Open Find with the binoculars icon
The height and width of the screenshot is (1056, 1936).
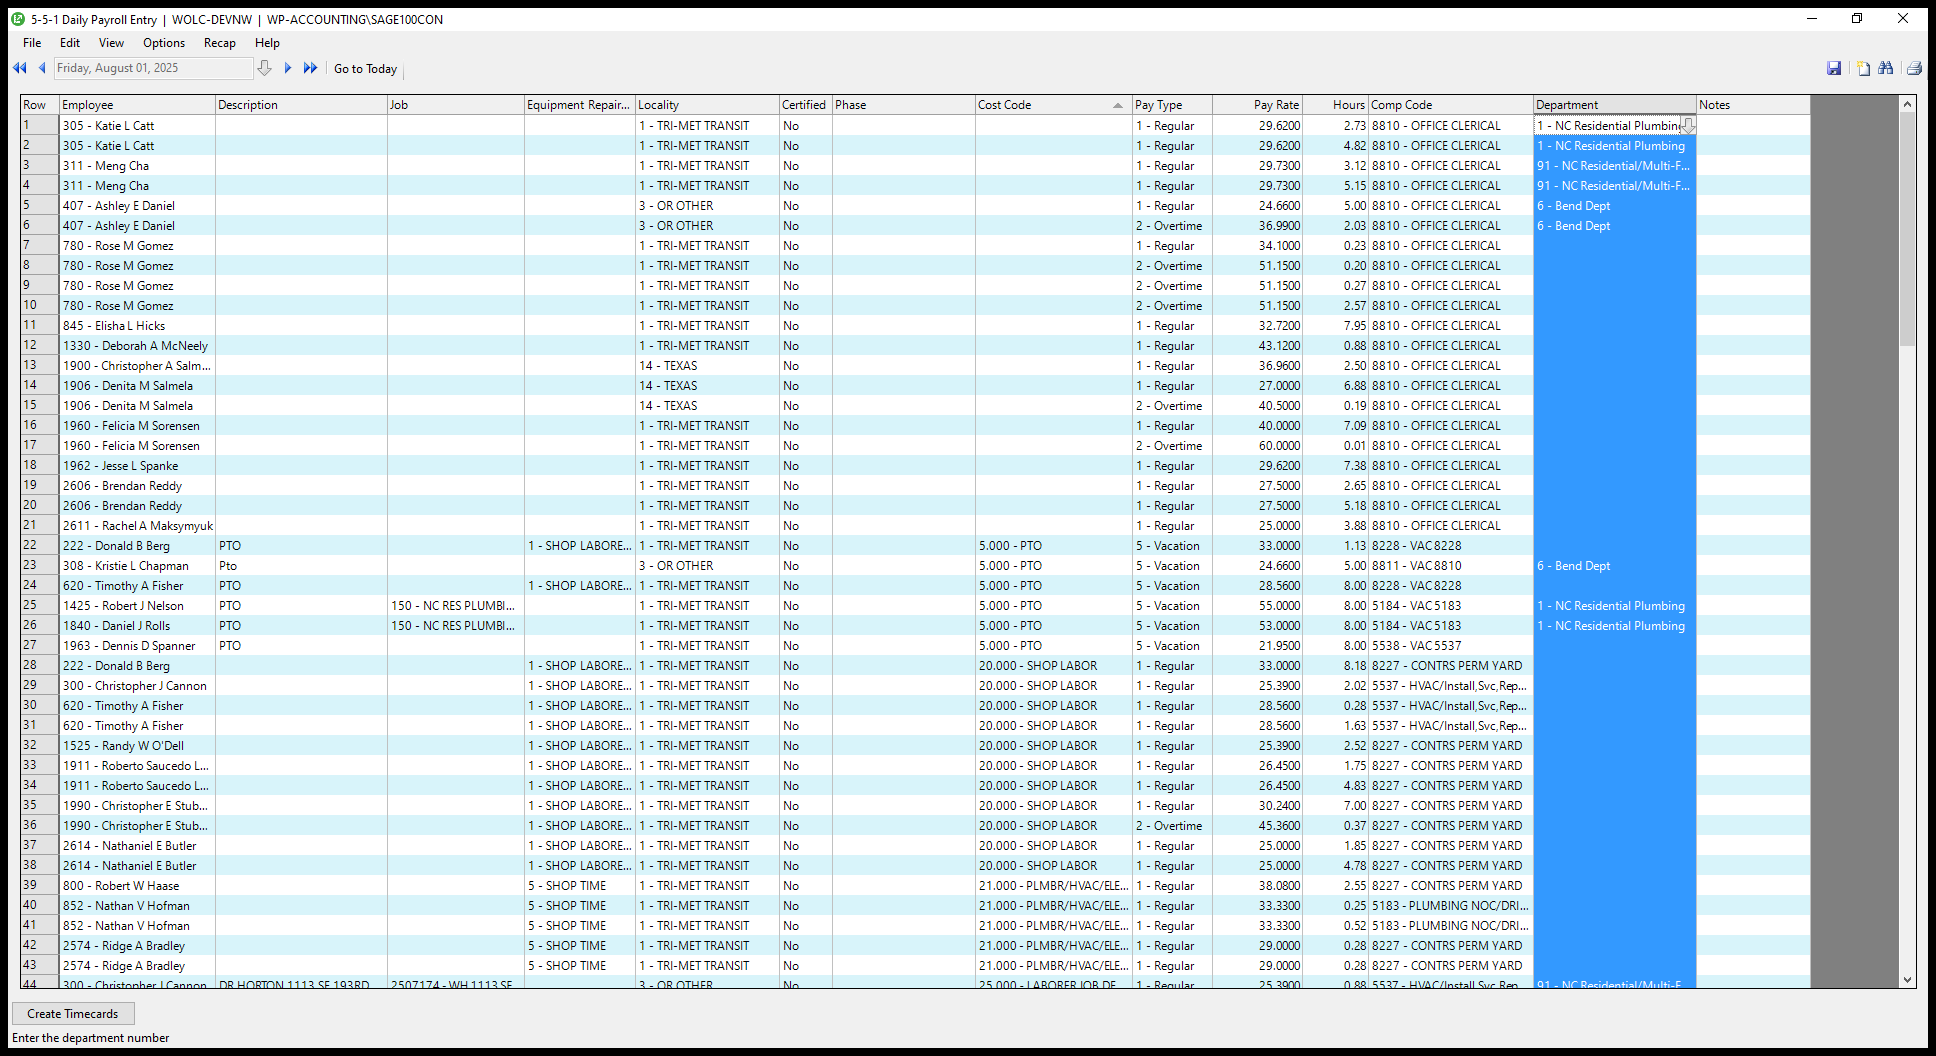pyautogui.click(x=1886, y=68)
